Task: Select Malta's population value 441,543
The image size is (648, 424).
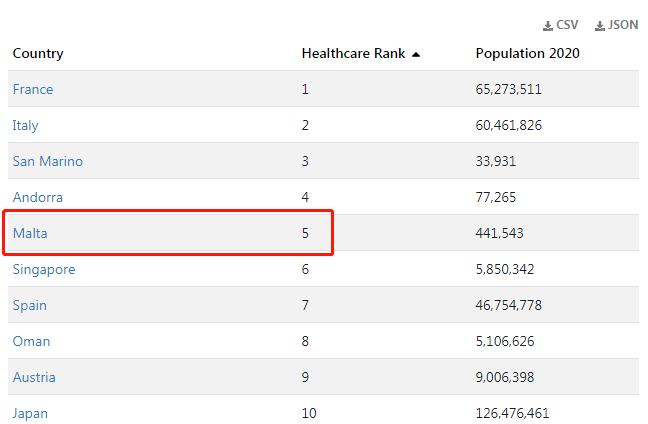Action: tap(499, 233)
